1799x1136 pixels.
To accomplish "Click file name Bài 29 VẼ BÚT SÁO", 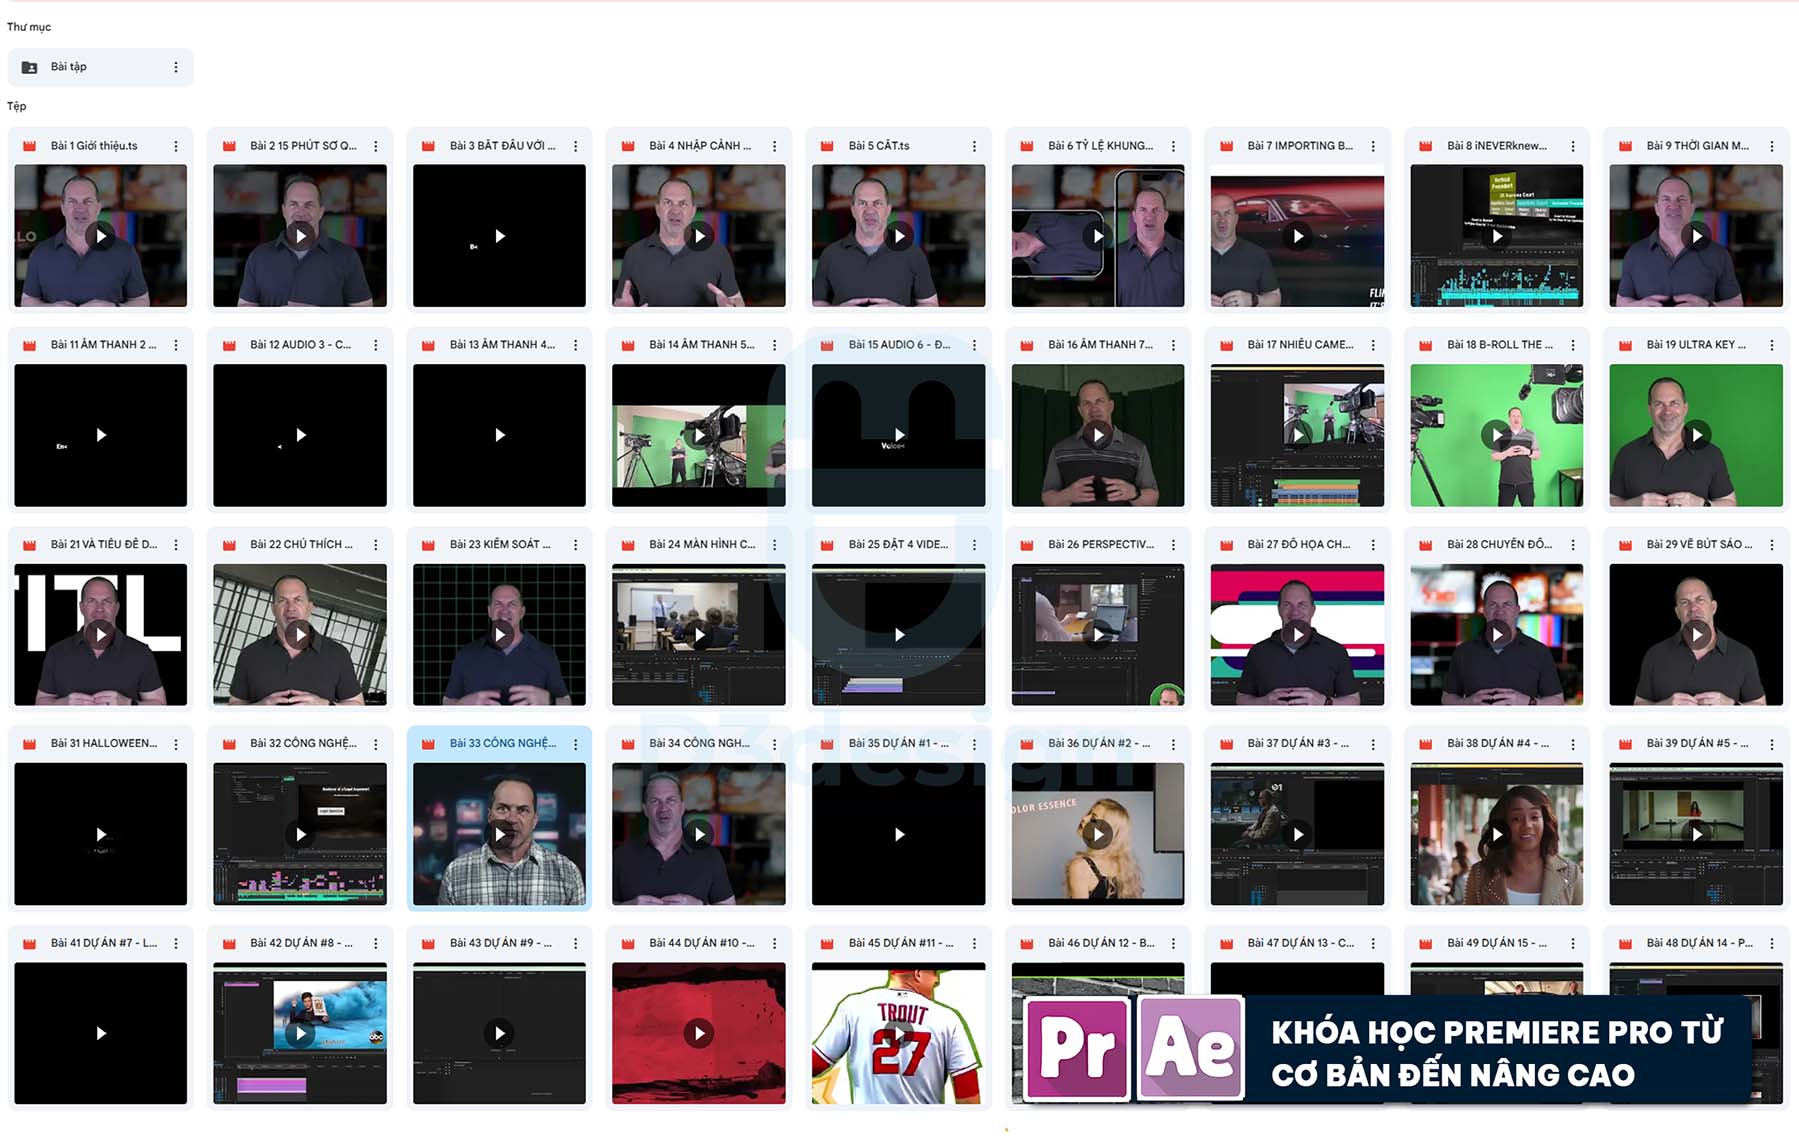I will pyautogui.click(x=1699, y=545).
